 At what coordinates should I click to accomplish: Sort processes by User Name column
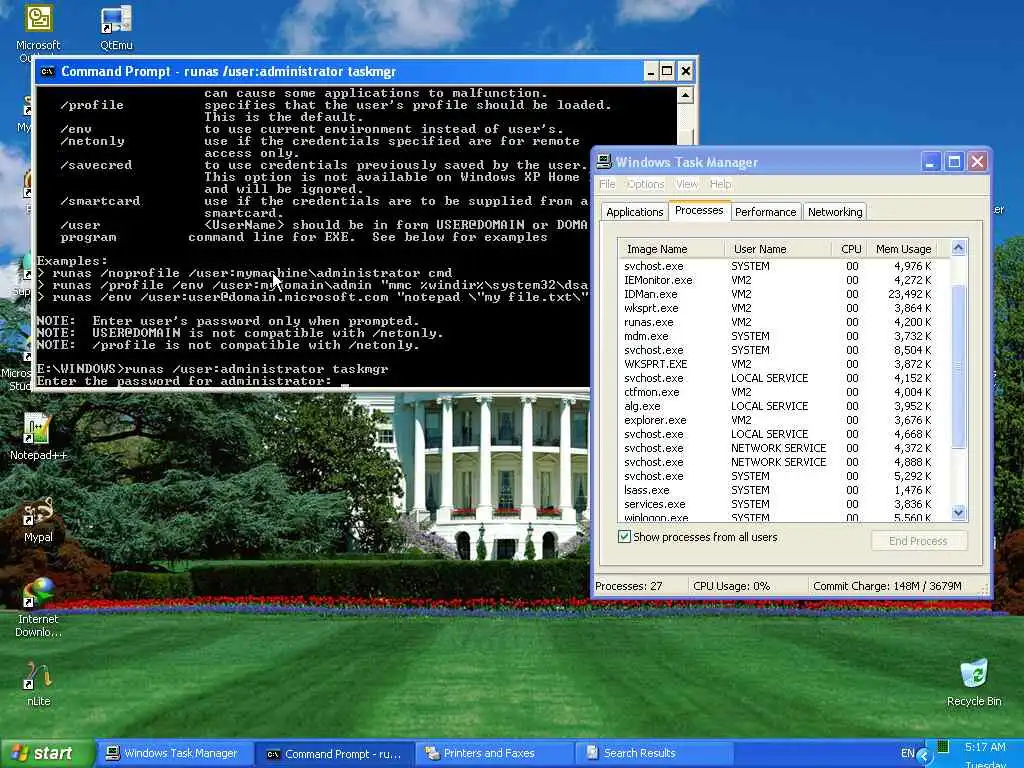click(x=778, y=249)
